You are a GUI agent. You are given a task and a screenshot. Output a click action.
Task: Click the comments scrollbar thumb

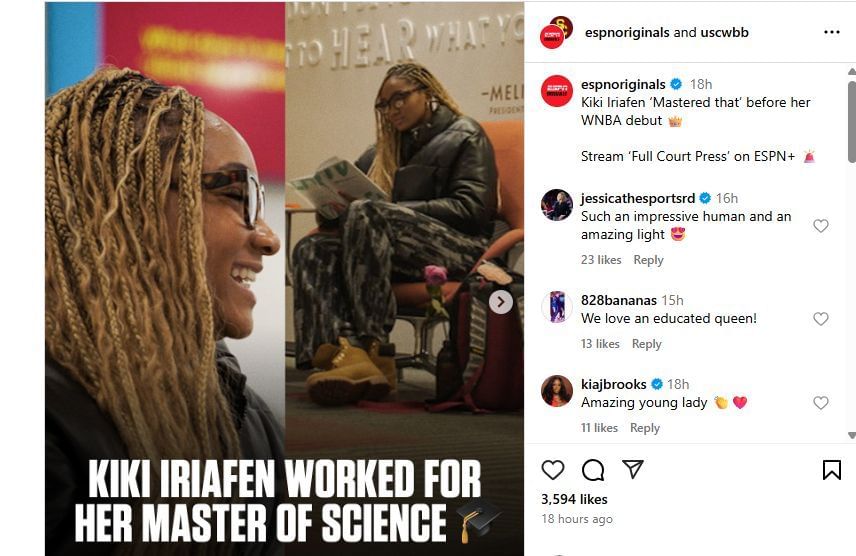[852, 122]
